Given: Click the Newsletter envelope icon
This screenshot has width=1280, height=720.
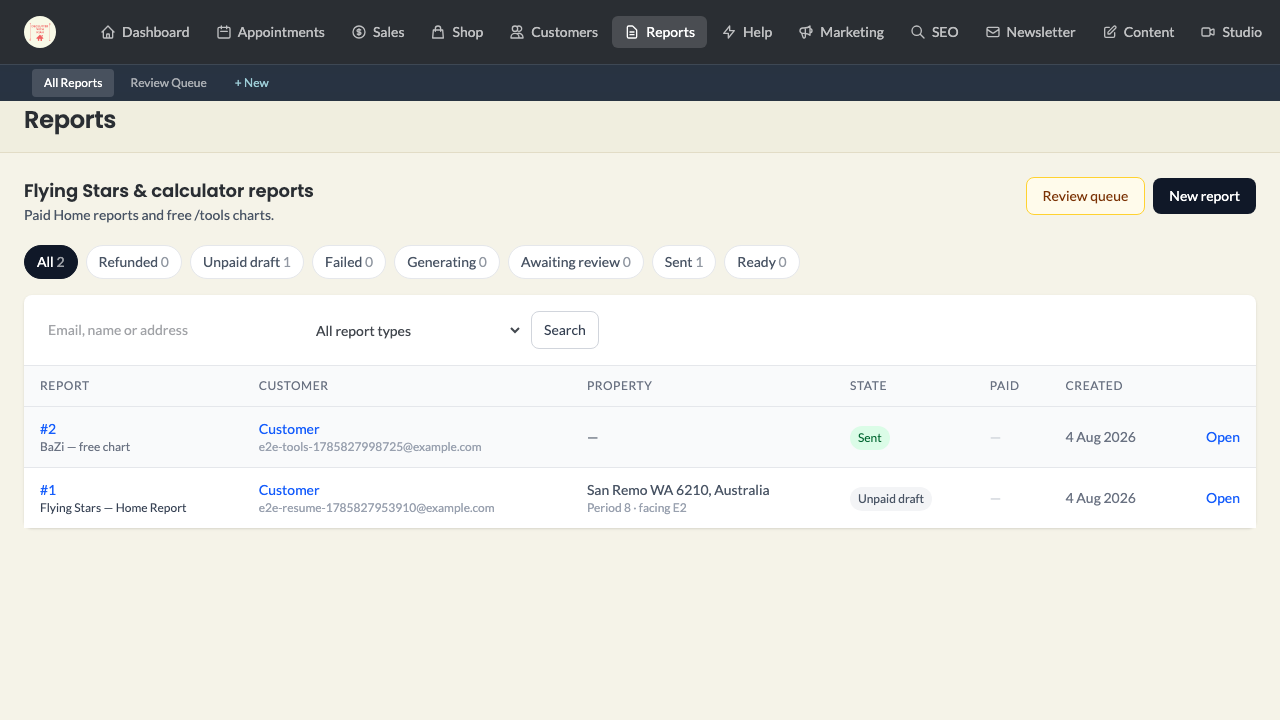Looking at the screenshot, I should pyautogui.click(x=993, y=32).
